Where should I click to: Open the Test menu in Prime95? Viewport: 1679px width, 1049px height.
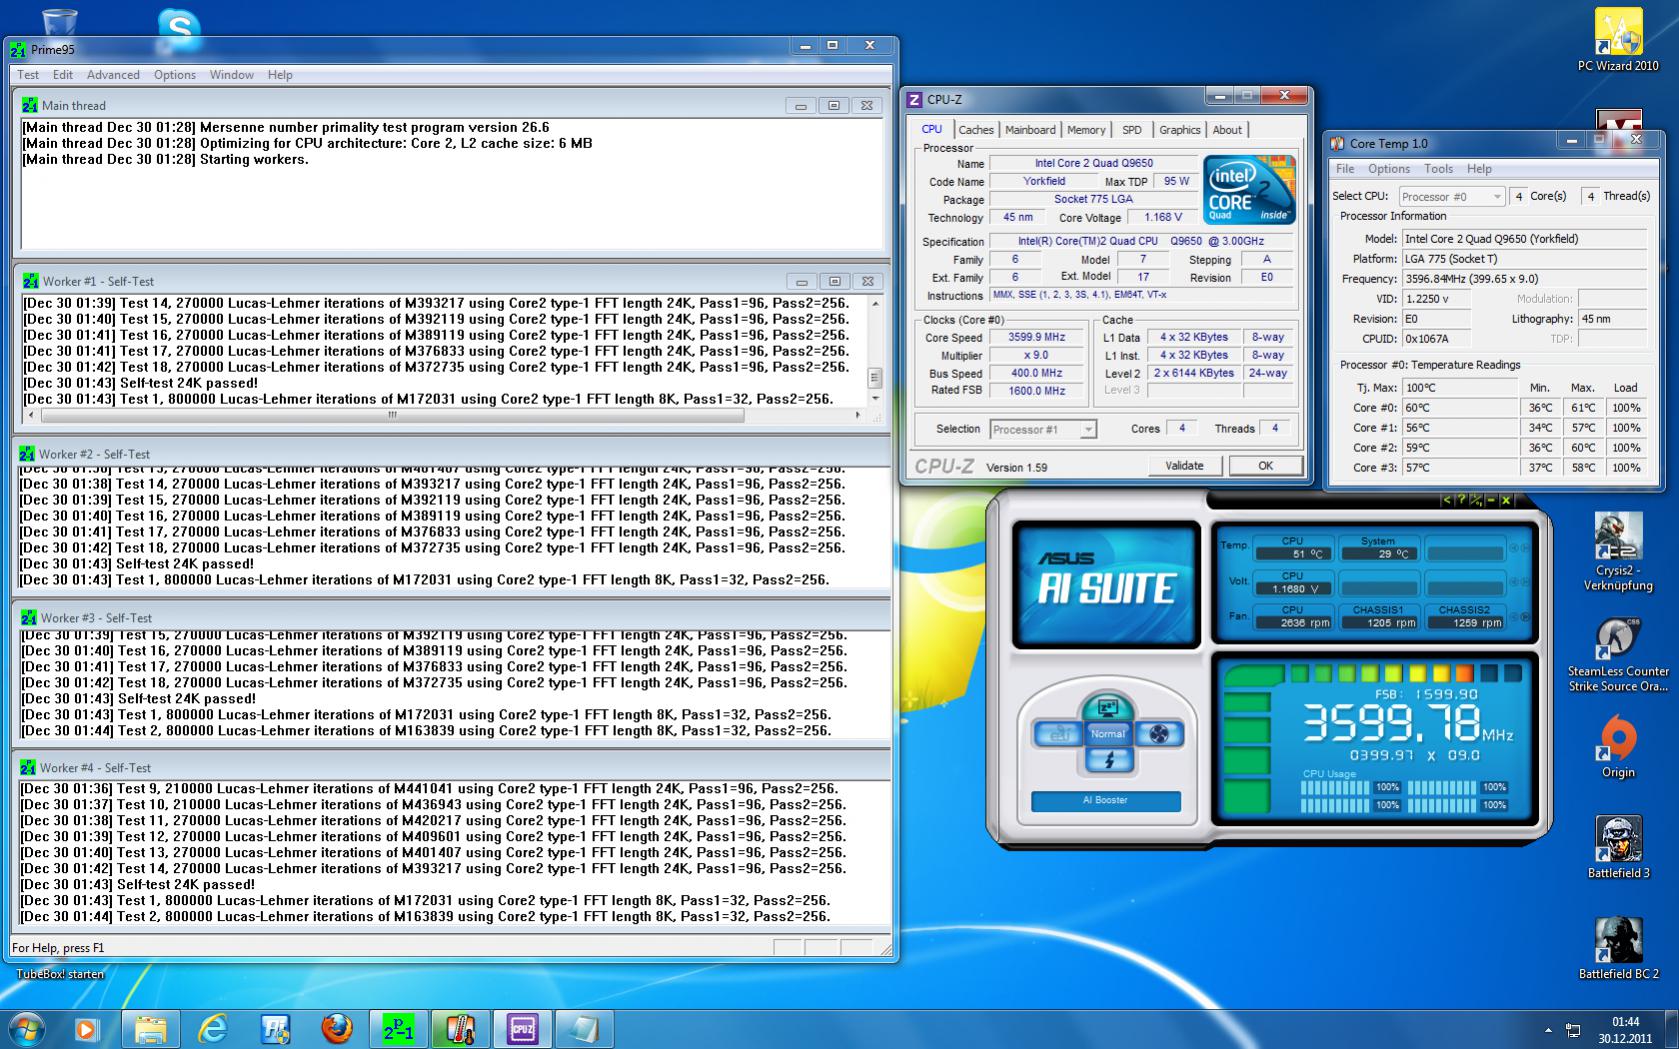(x=28, y=75)
